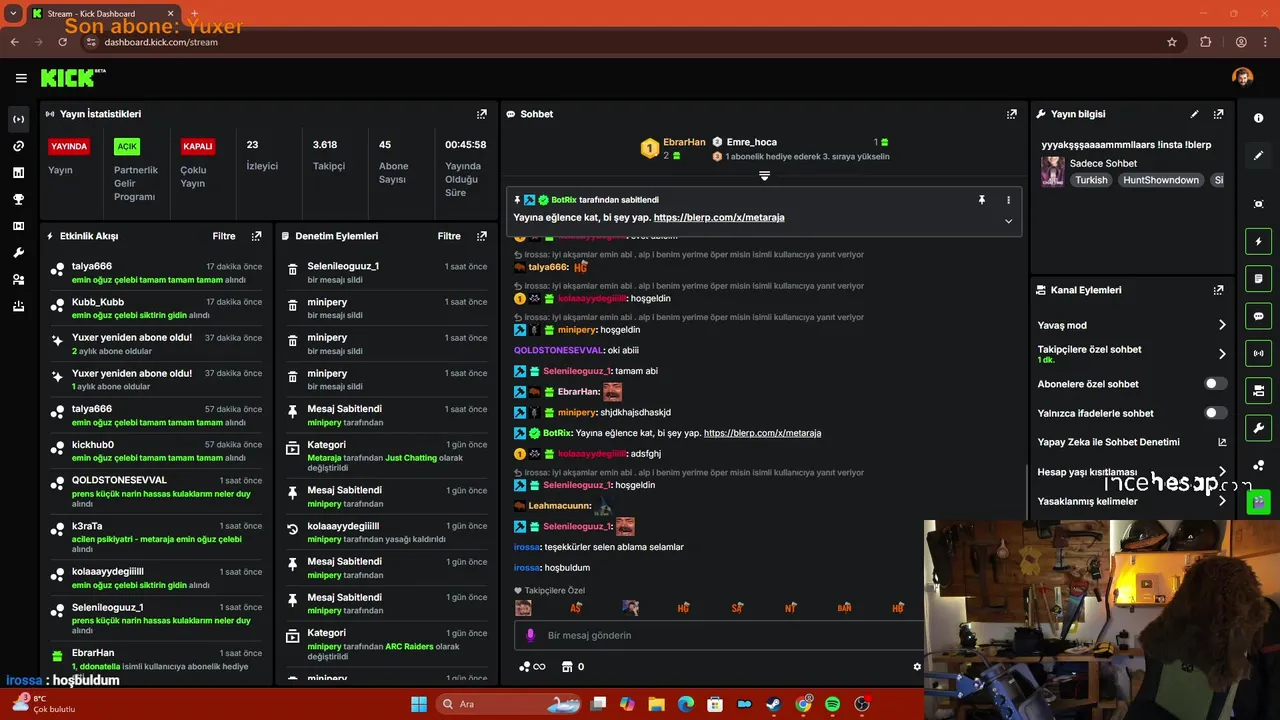Toggle the broadcast stats widget in right rail
The width and height of the screenshot is (1280, 720).
pos(1259,353)
